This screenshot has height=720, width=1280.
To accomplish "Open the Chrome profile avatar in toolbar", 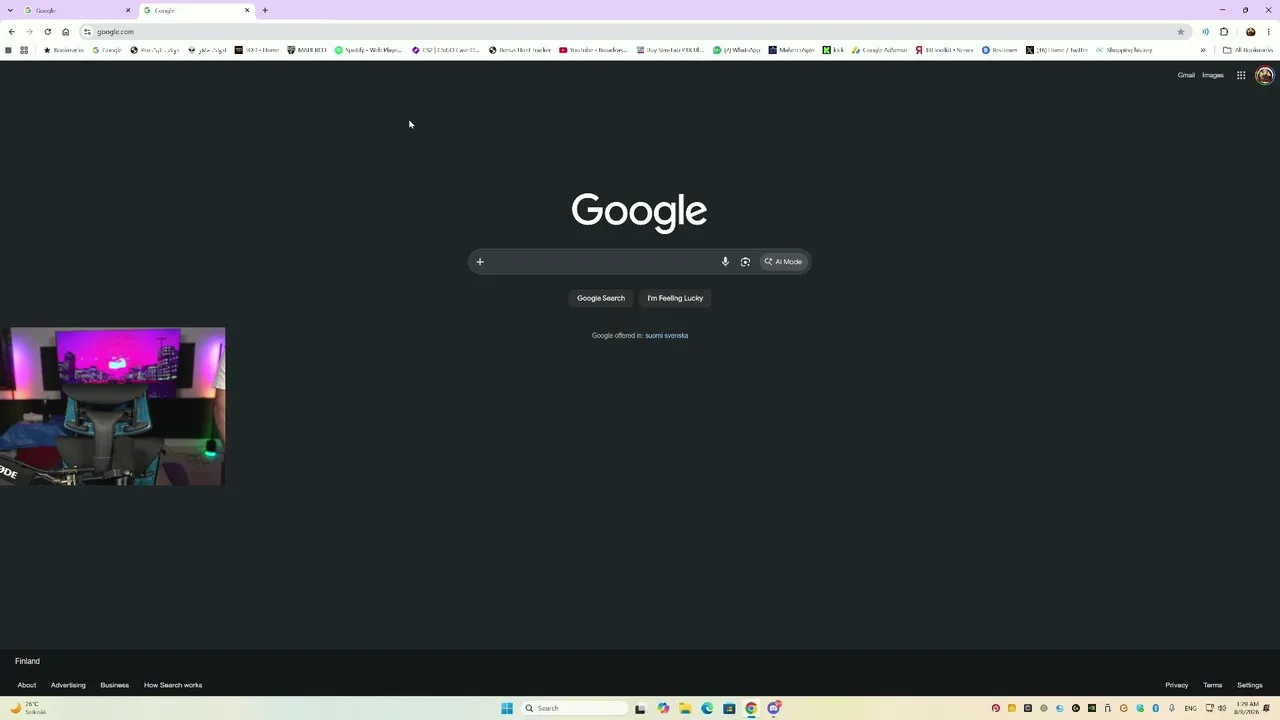I will (1250, 32).
